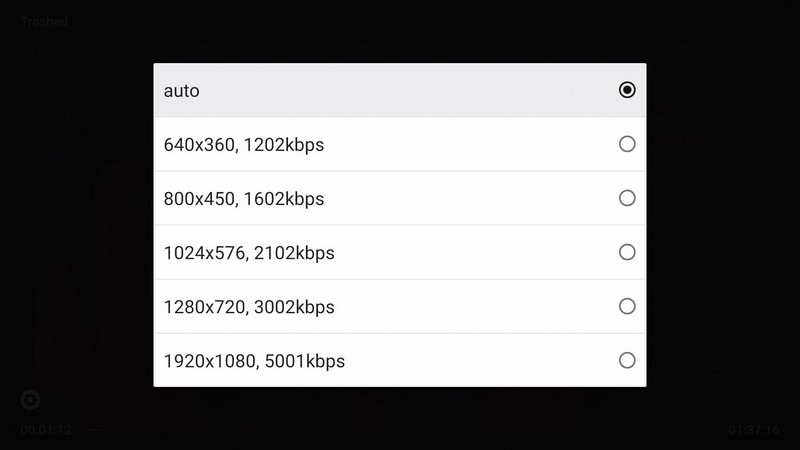Click dimmed area above the quality dialog
This screenshot has height=450, width=800.
[400, 30]
